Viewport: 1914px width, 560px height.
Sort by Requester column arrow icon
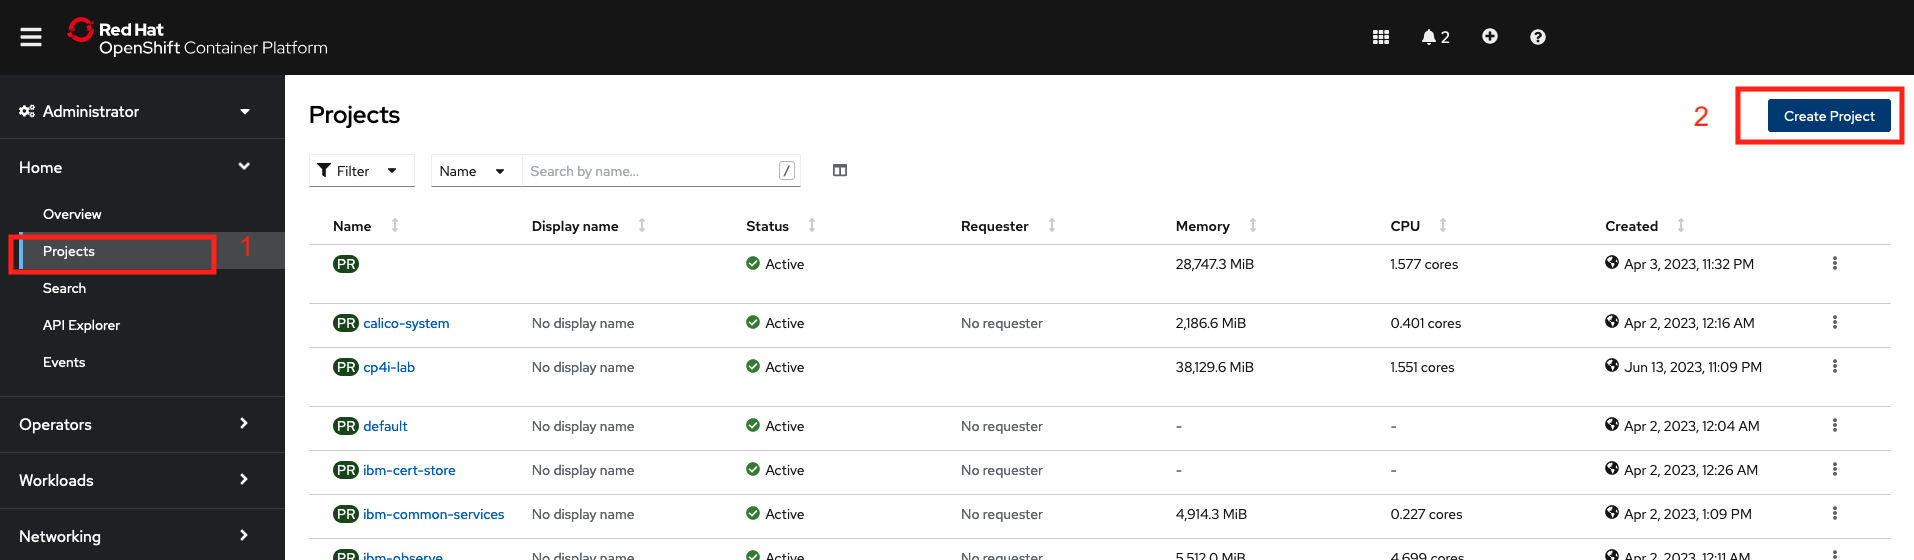click(x=1052, y=225)
